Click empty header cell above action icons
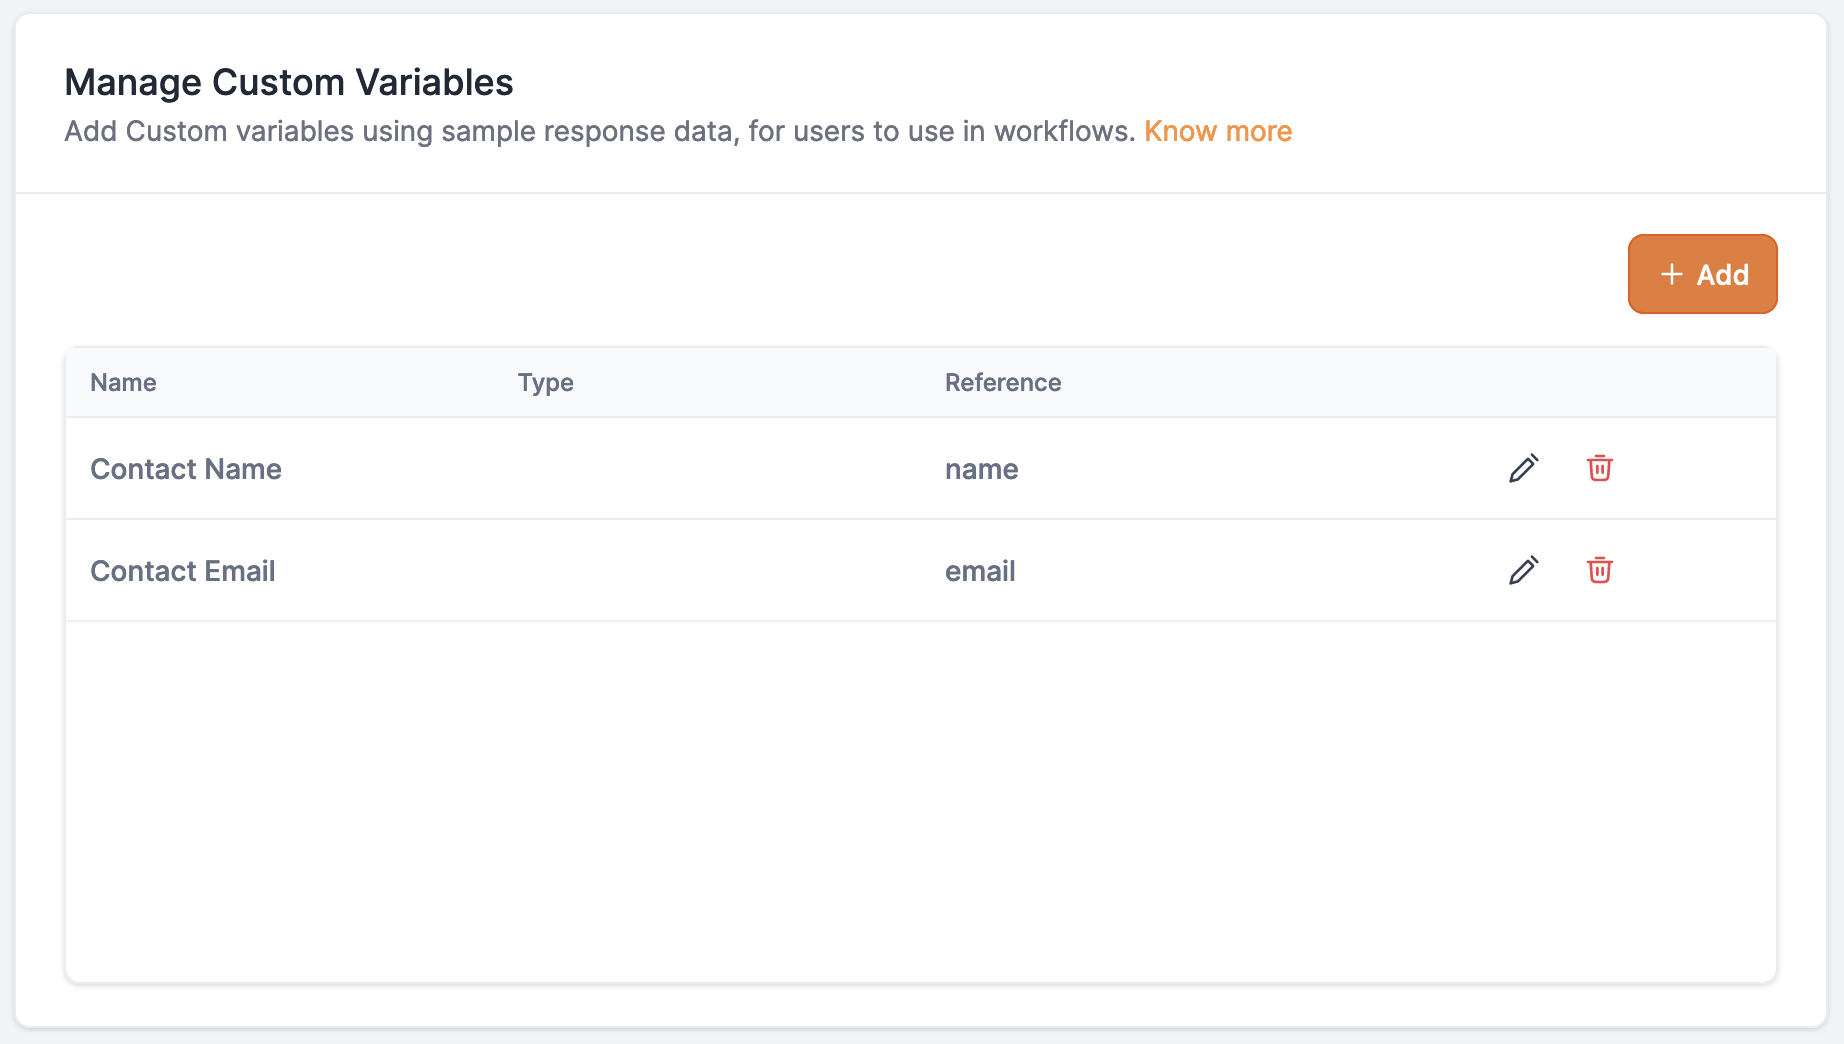1844x1044 pixels. 1560,382
